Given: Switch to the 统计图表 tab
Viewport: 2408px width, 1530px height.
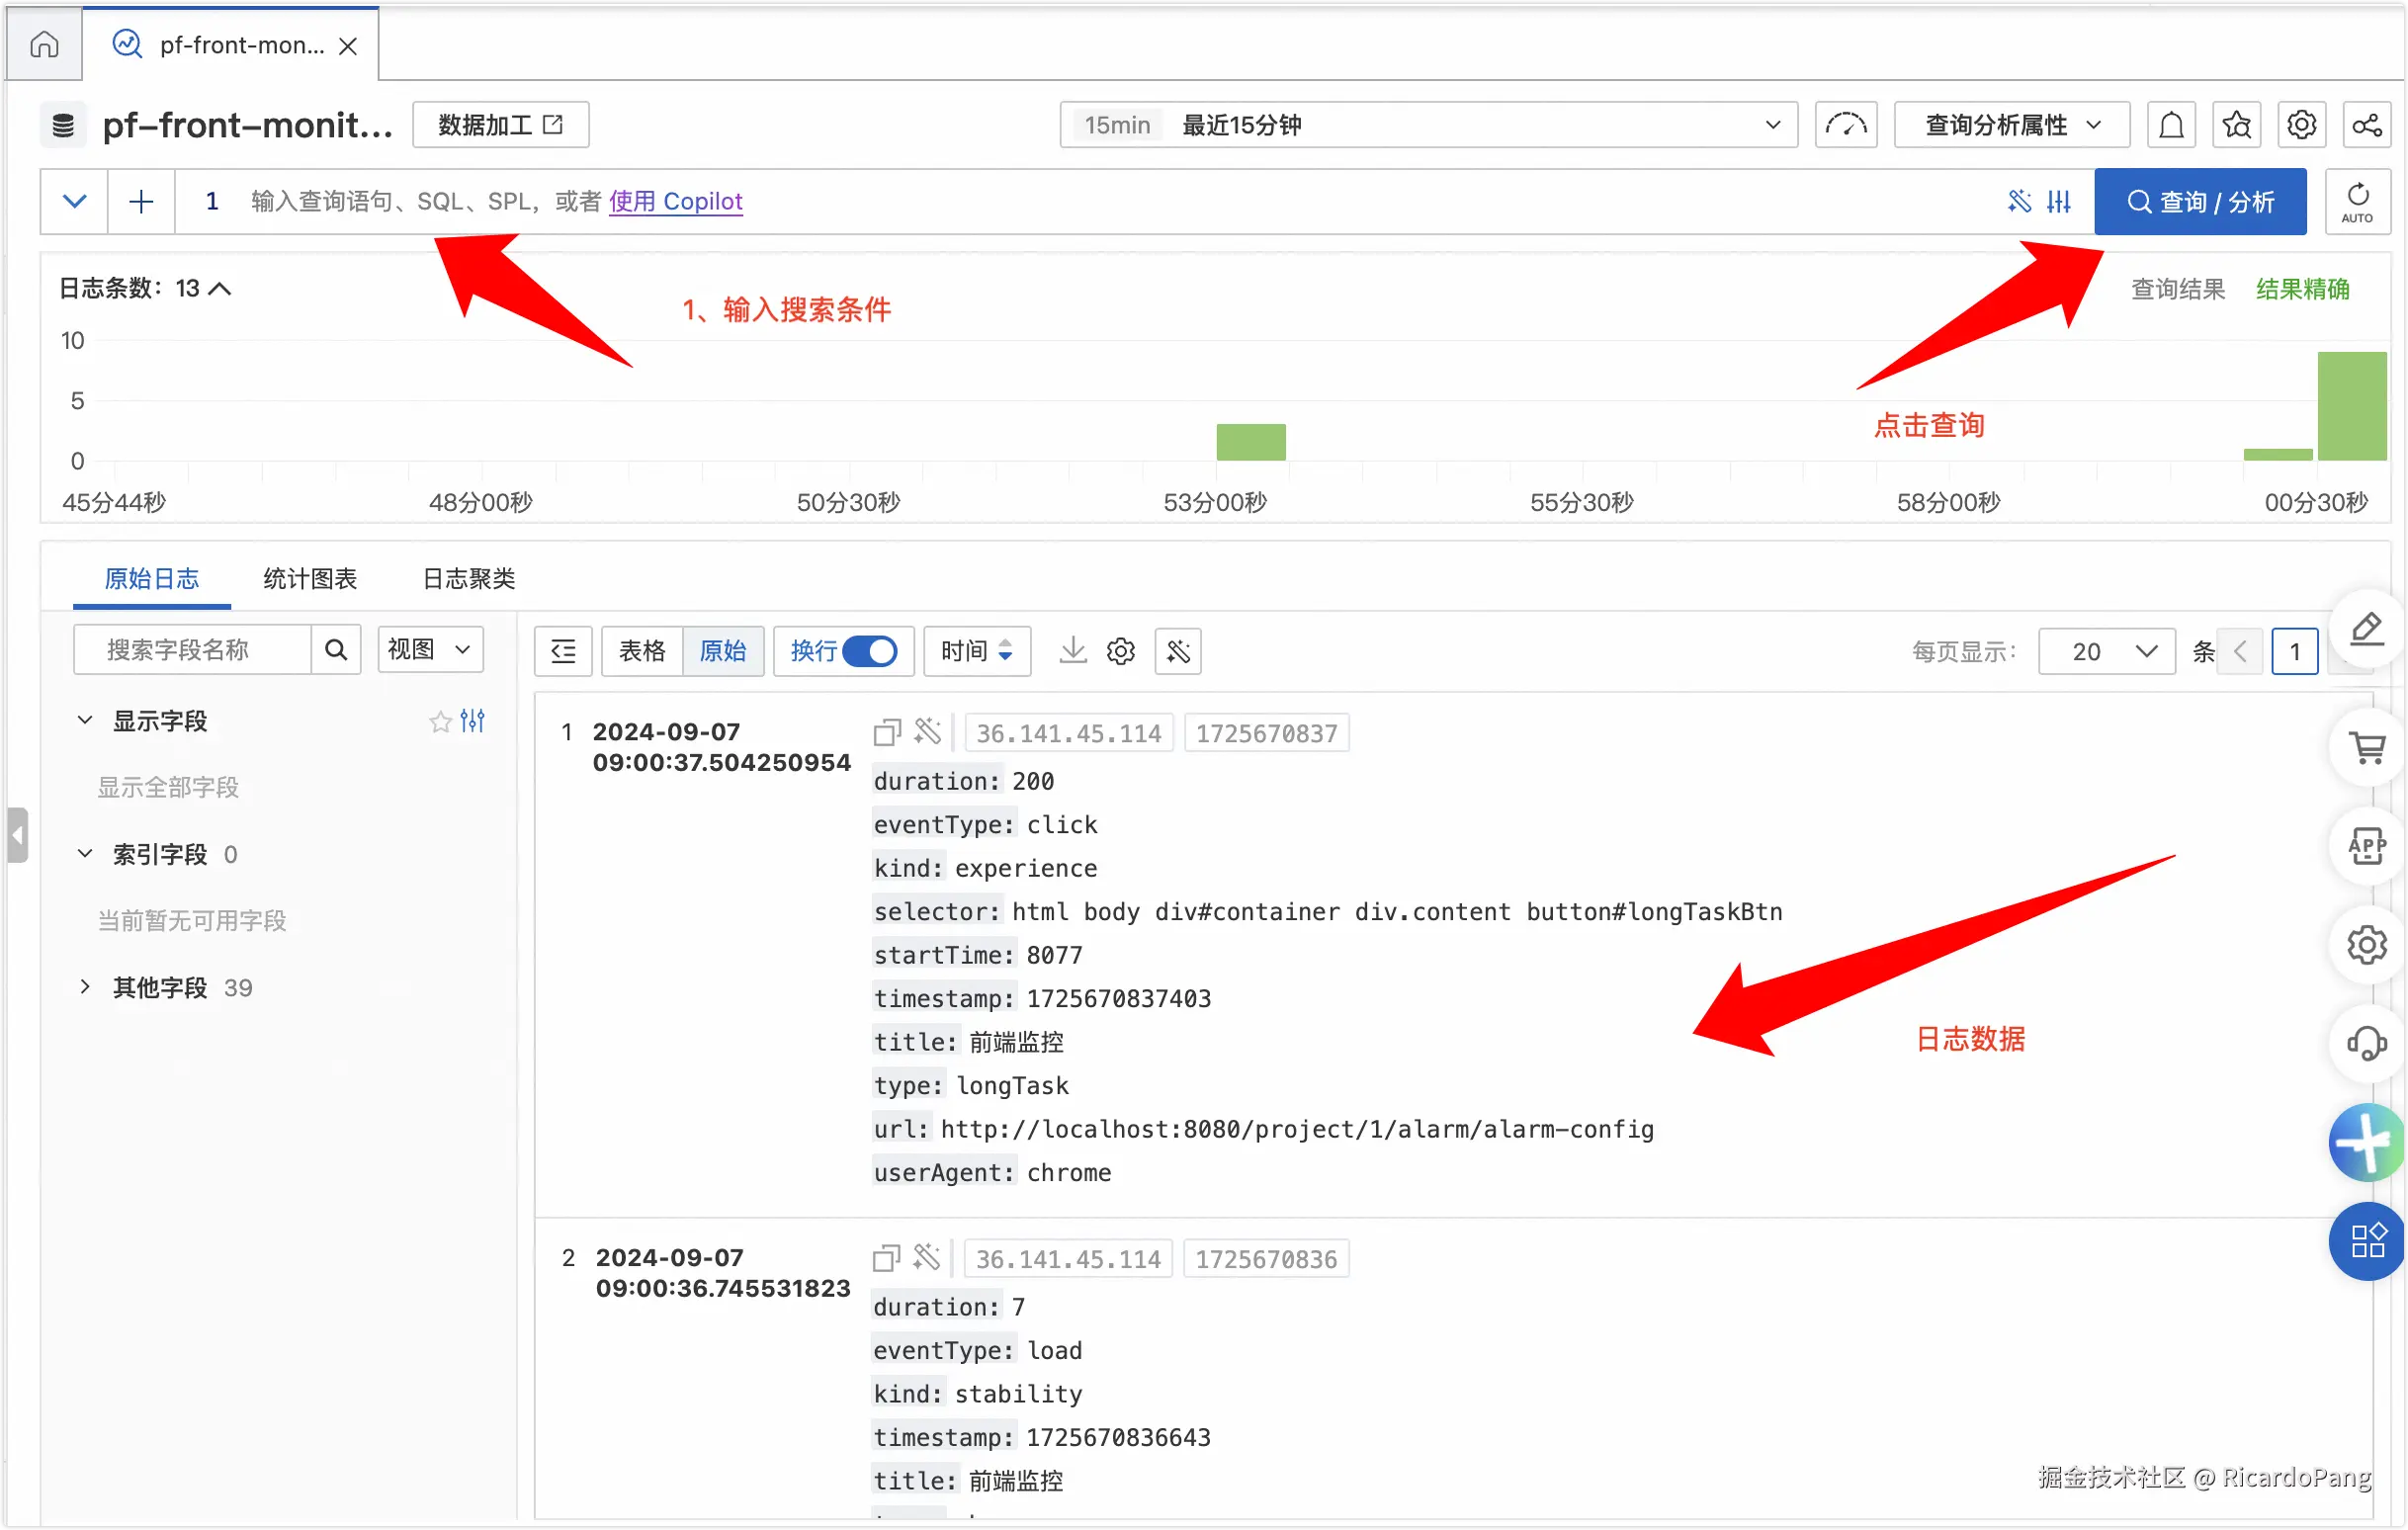Looking at the screenshot, I should tap(309, 578).
